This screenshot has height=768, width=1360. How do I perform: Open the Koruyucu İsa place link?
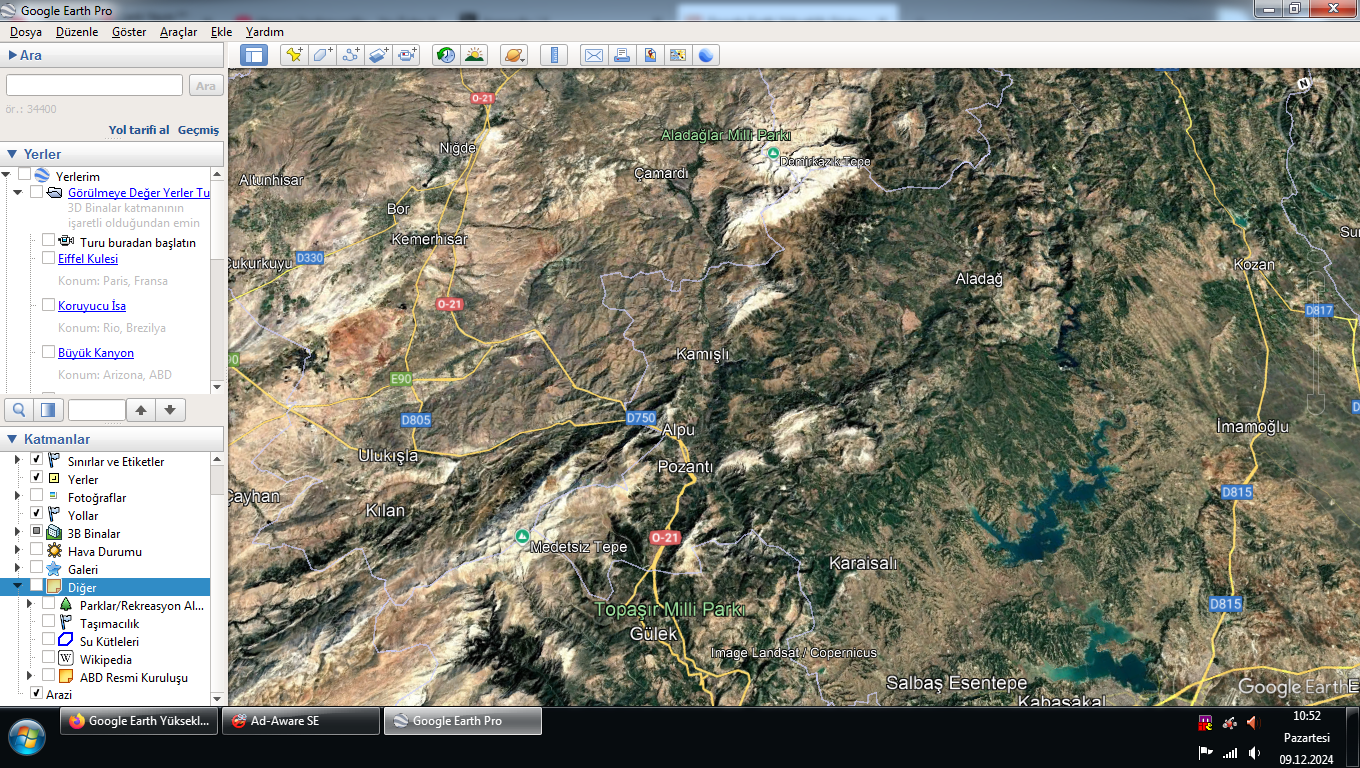[x=92, y=306]
